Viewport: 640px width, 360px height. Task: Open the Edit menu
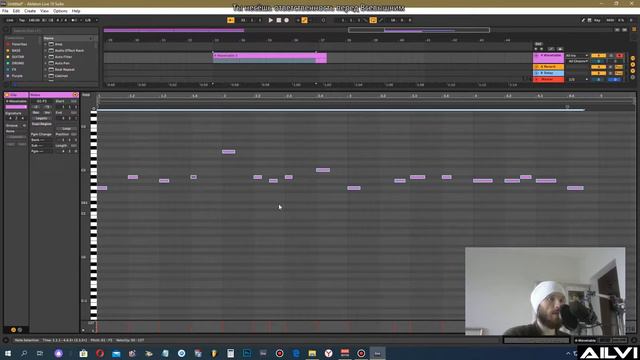[16, 11]
